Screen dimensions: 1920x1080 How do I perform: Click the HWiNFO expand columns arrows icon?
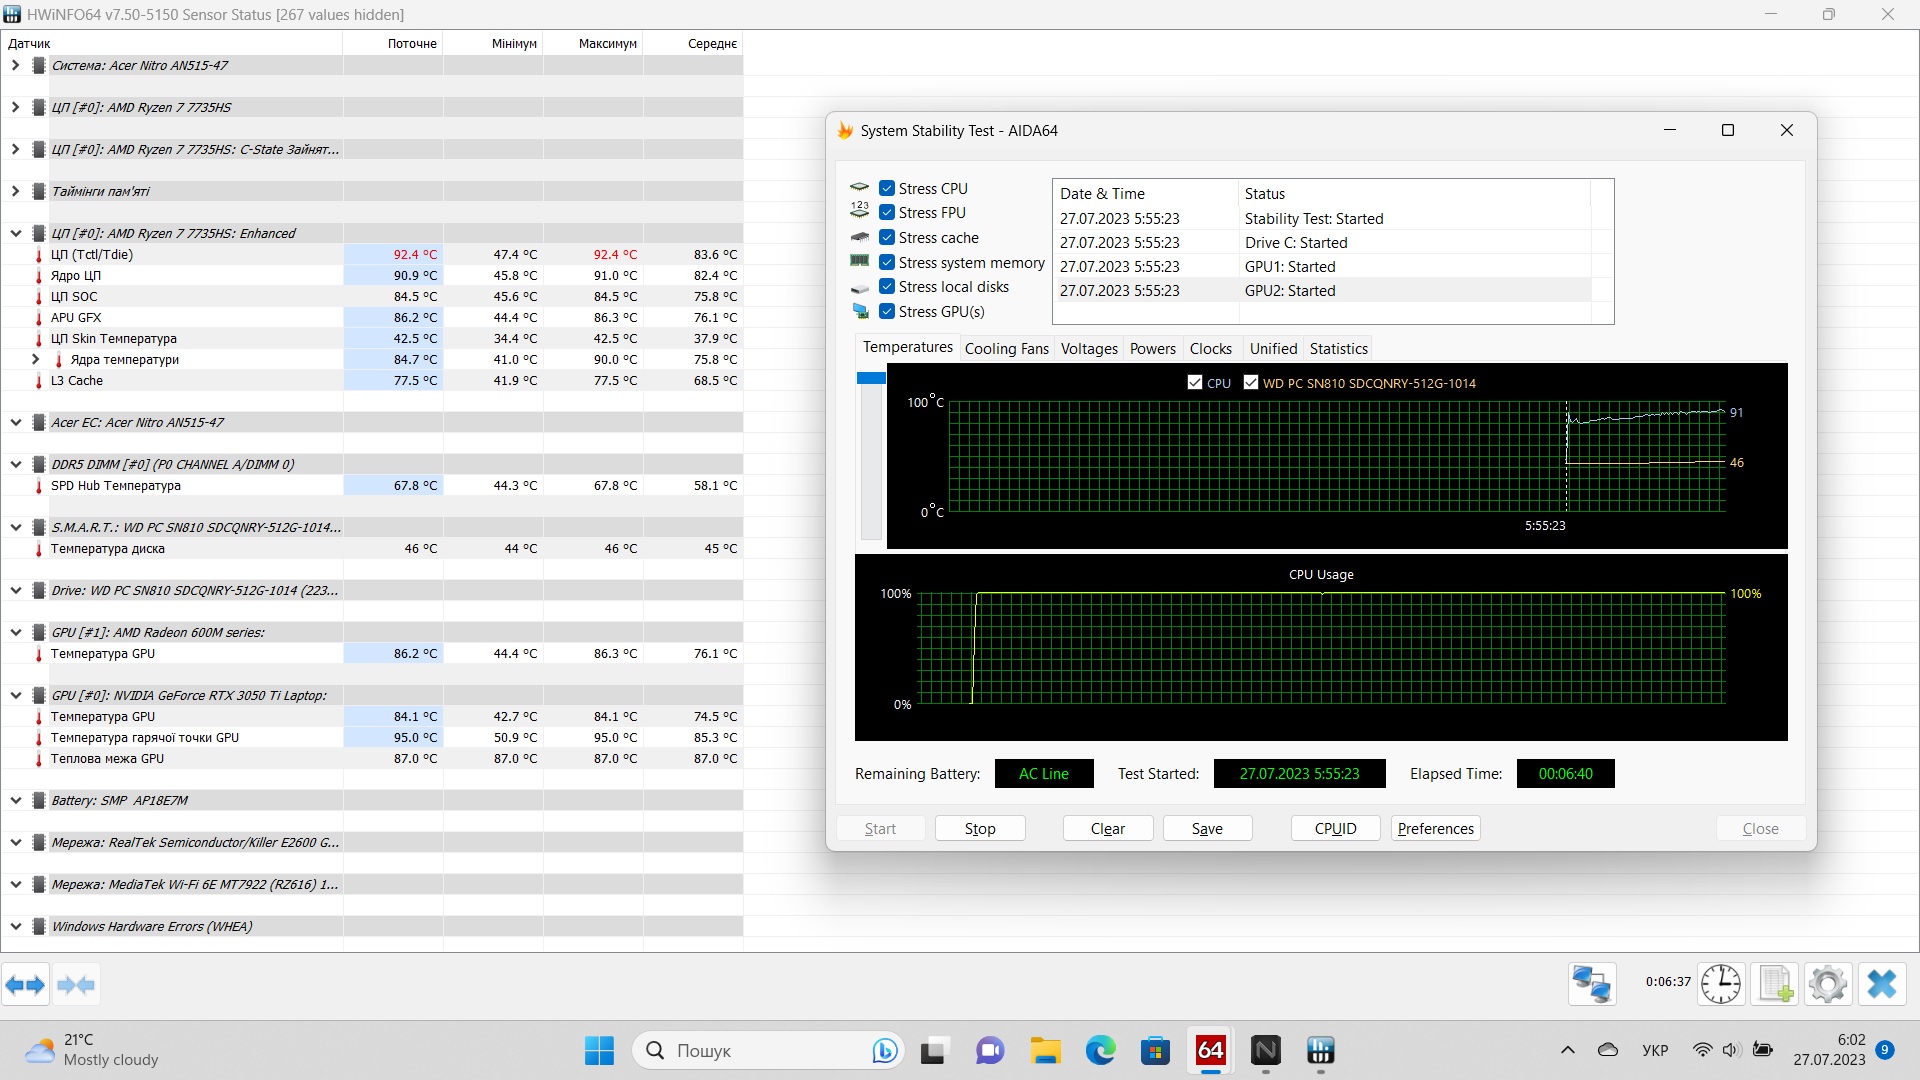point(25,985)
